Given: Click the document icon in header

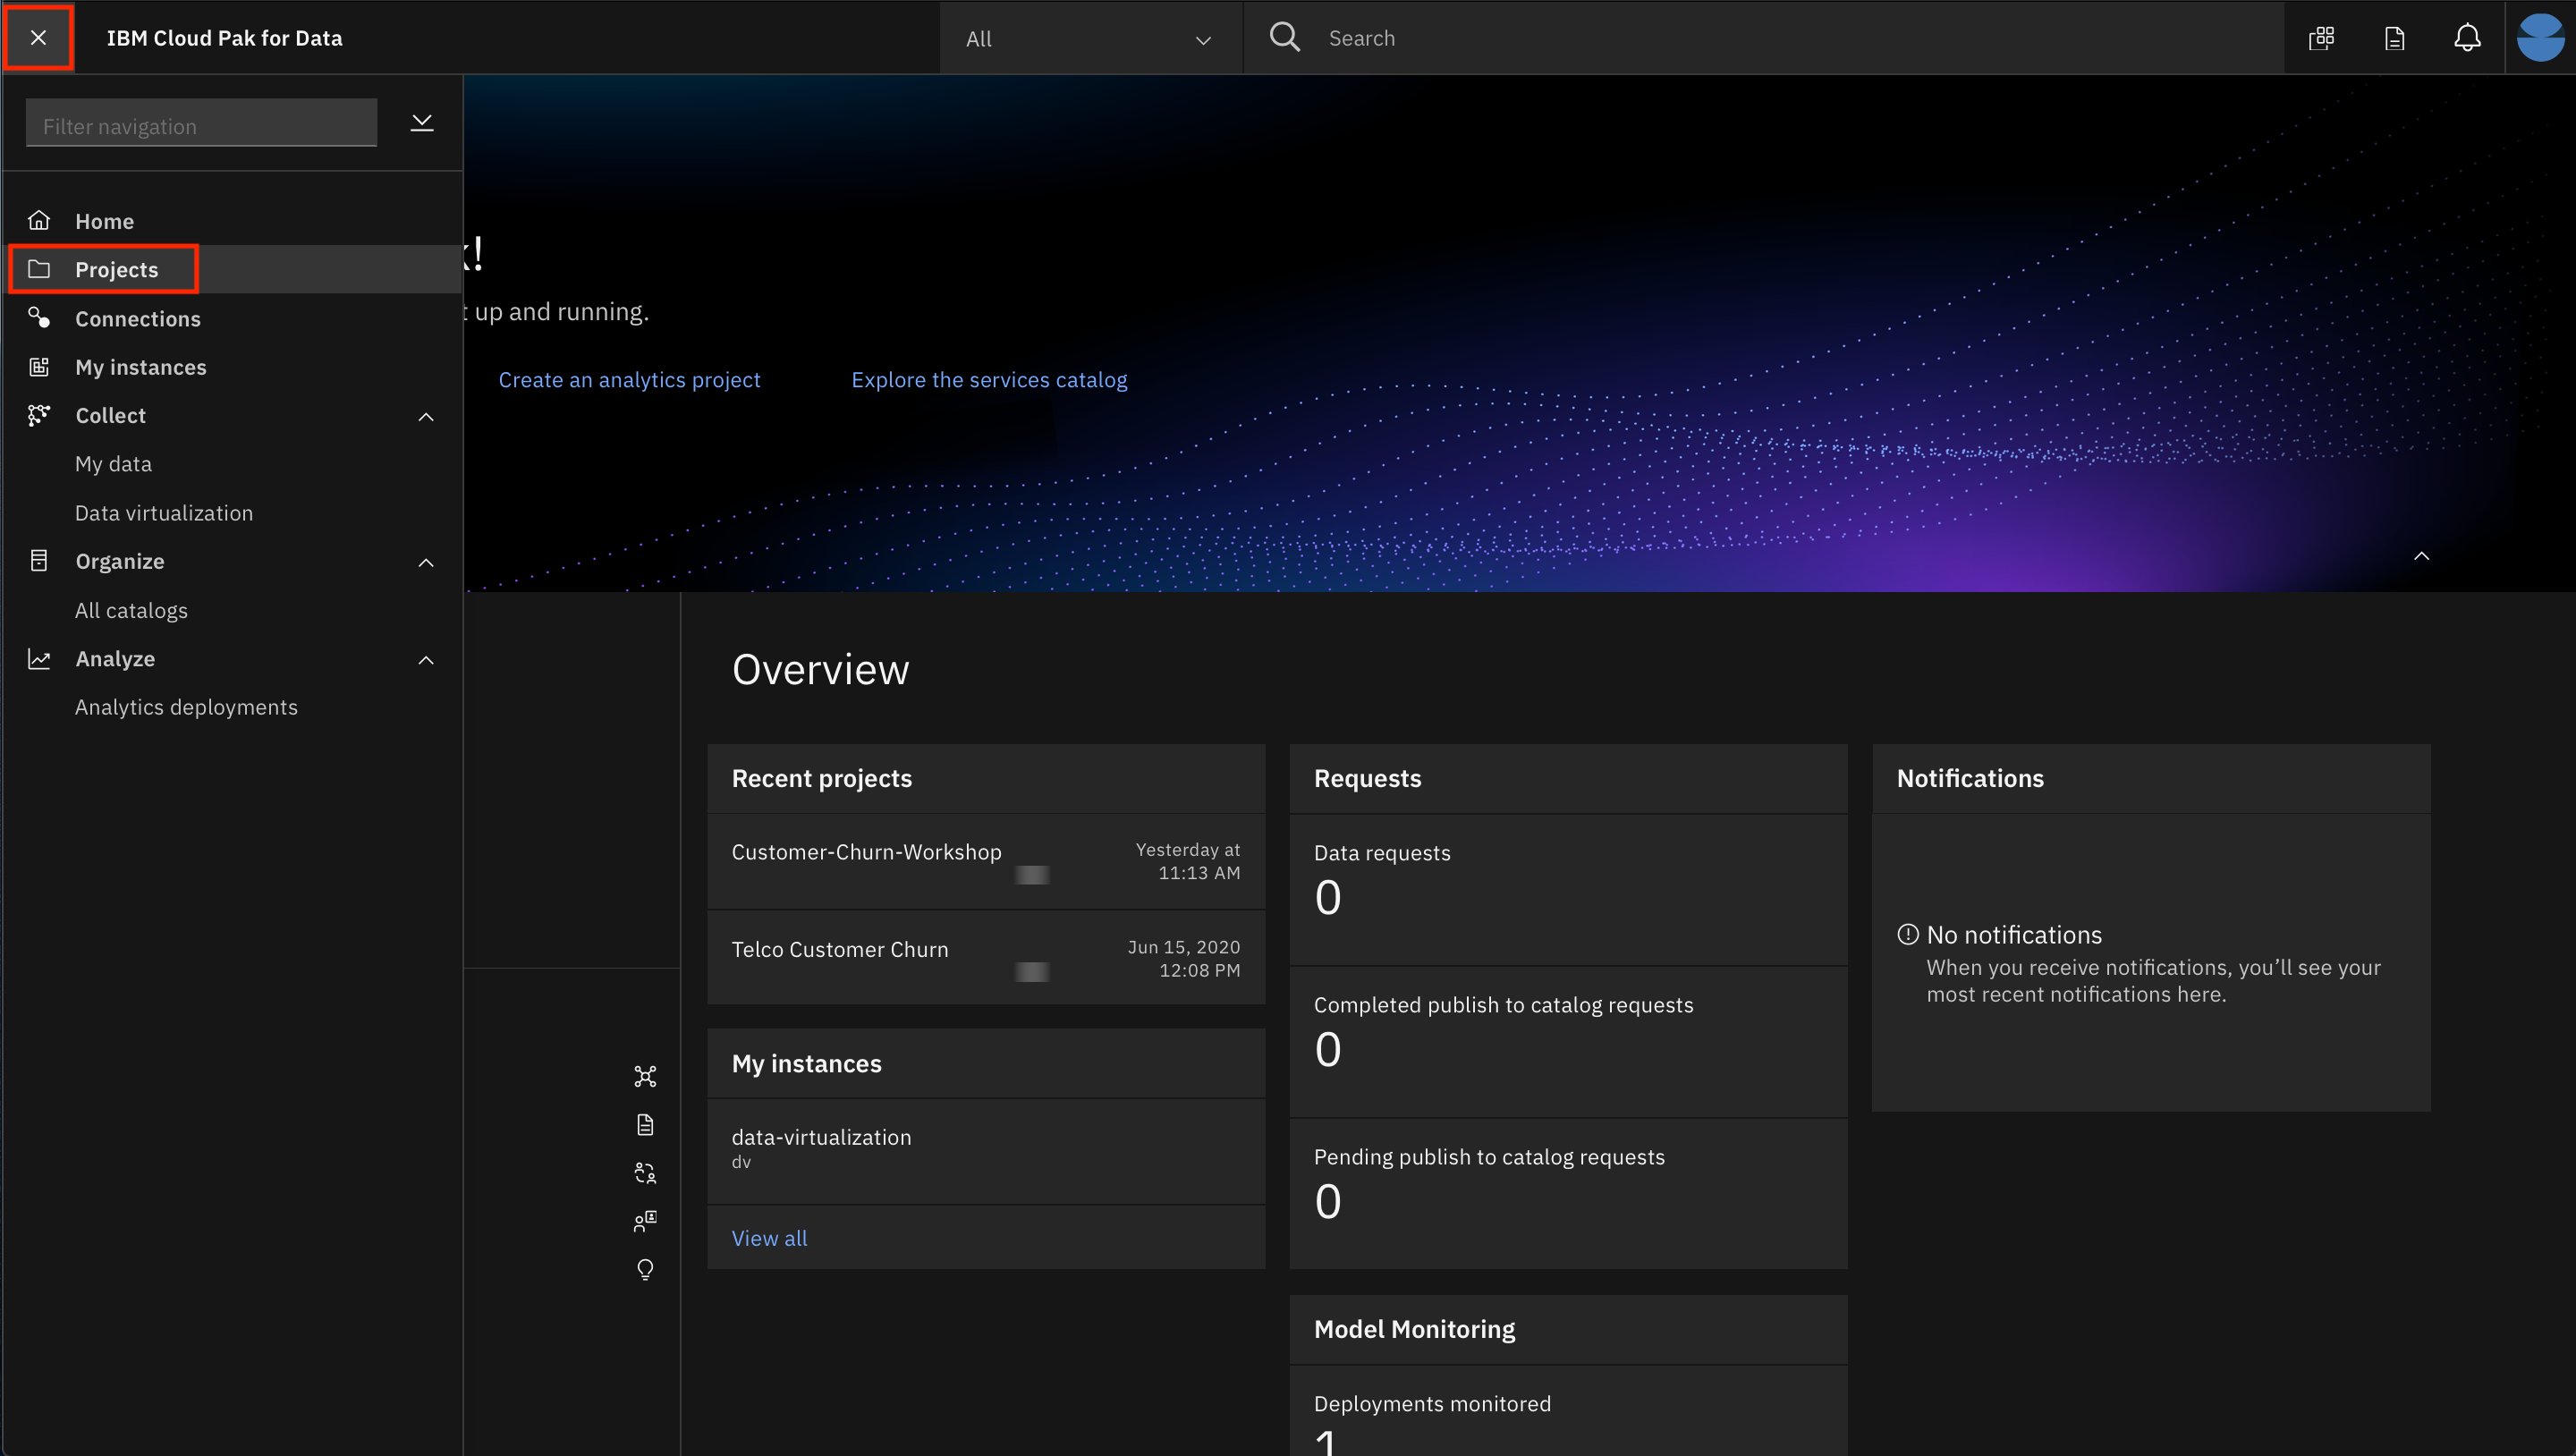Looking at the screenshot, I should [2394, 38].
